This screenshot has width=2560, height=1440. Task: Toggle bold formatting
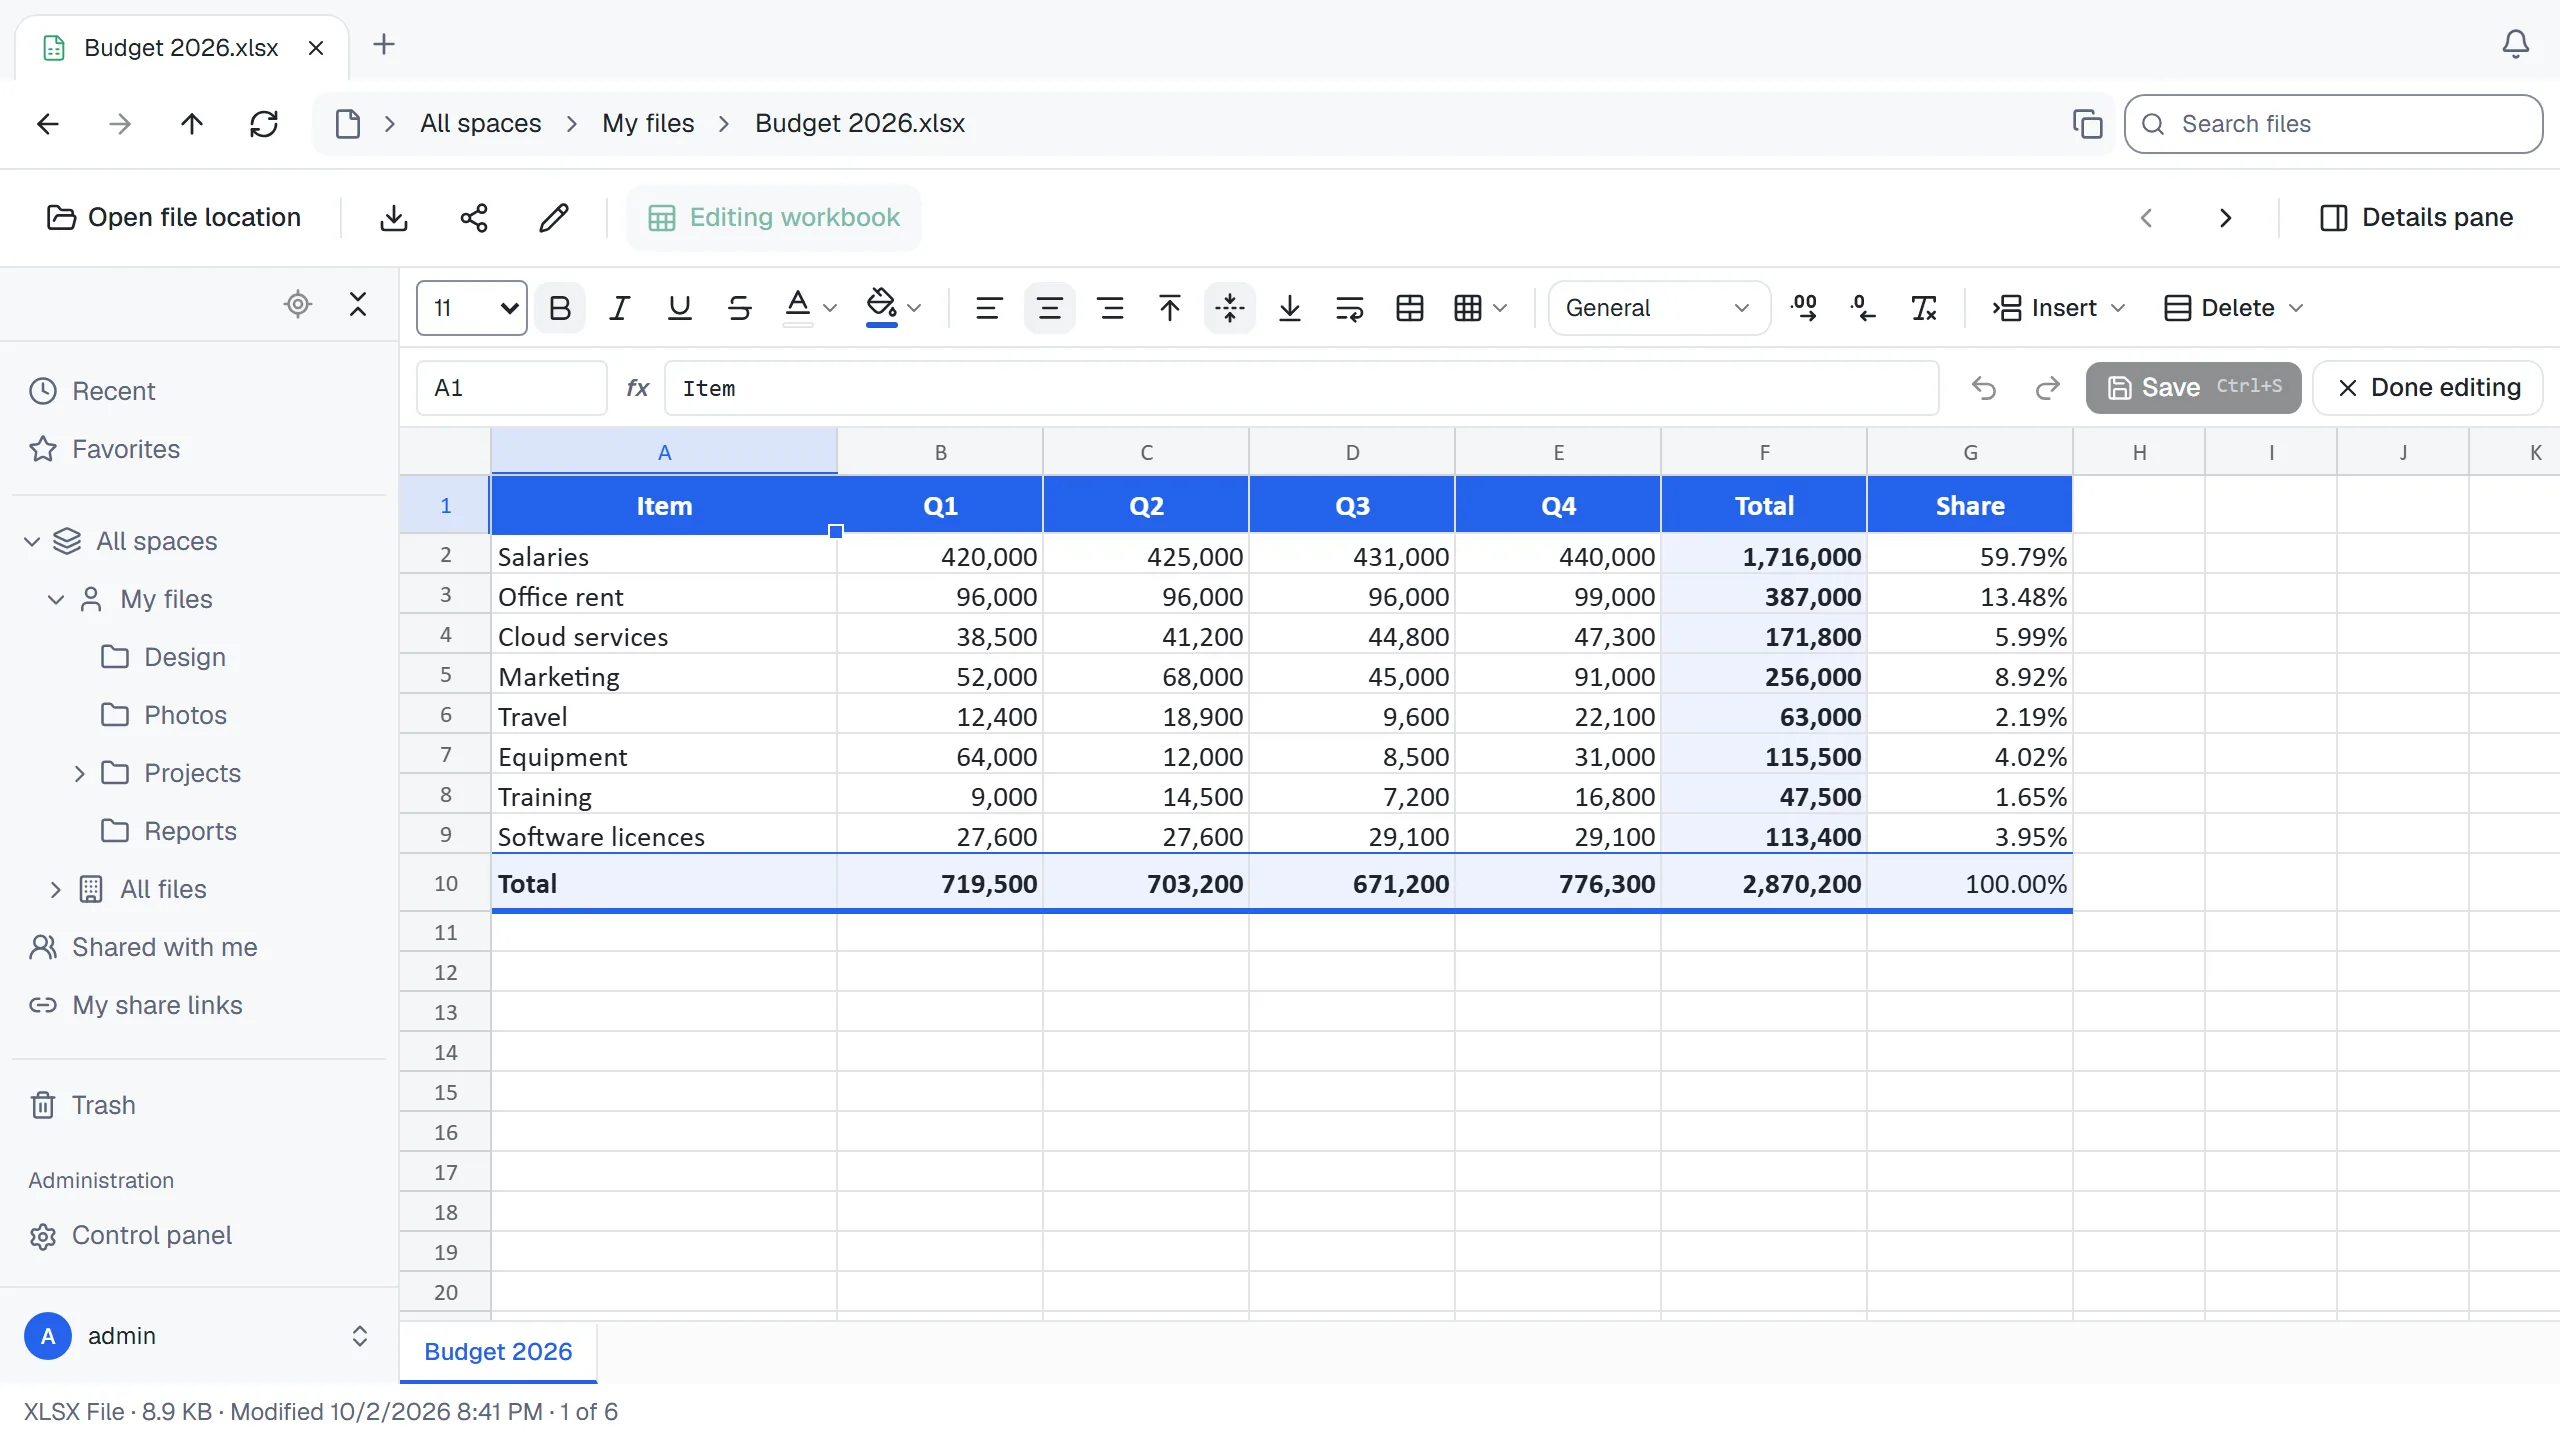tap(560, 308)
